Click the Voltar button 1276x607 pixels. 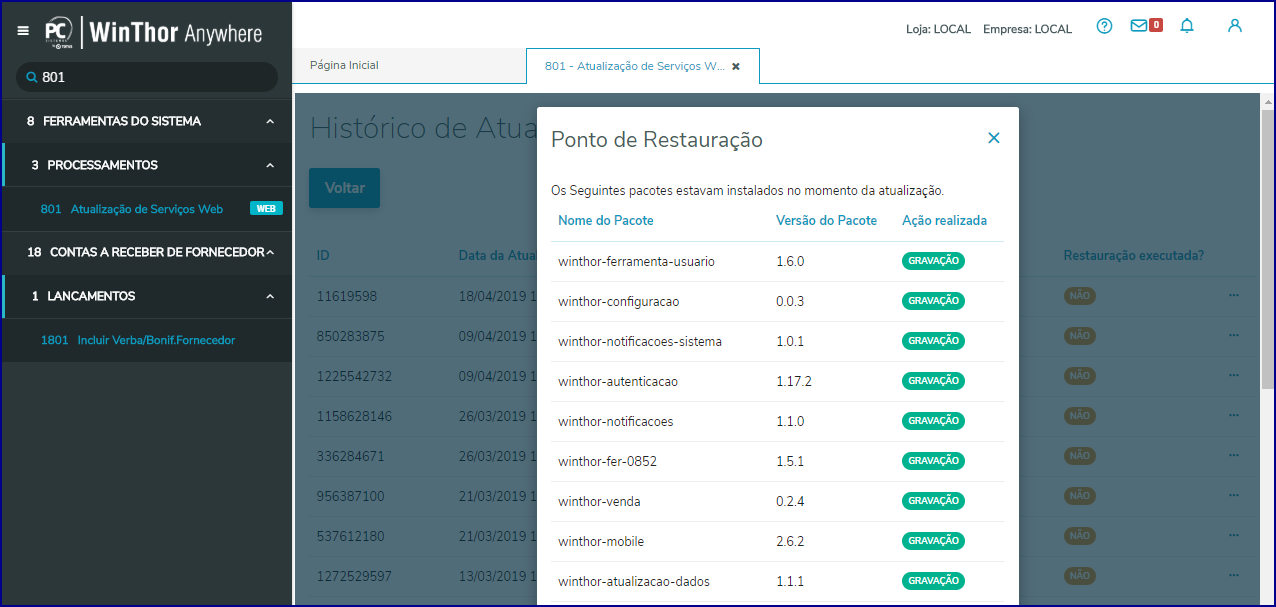coord(344,188)
